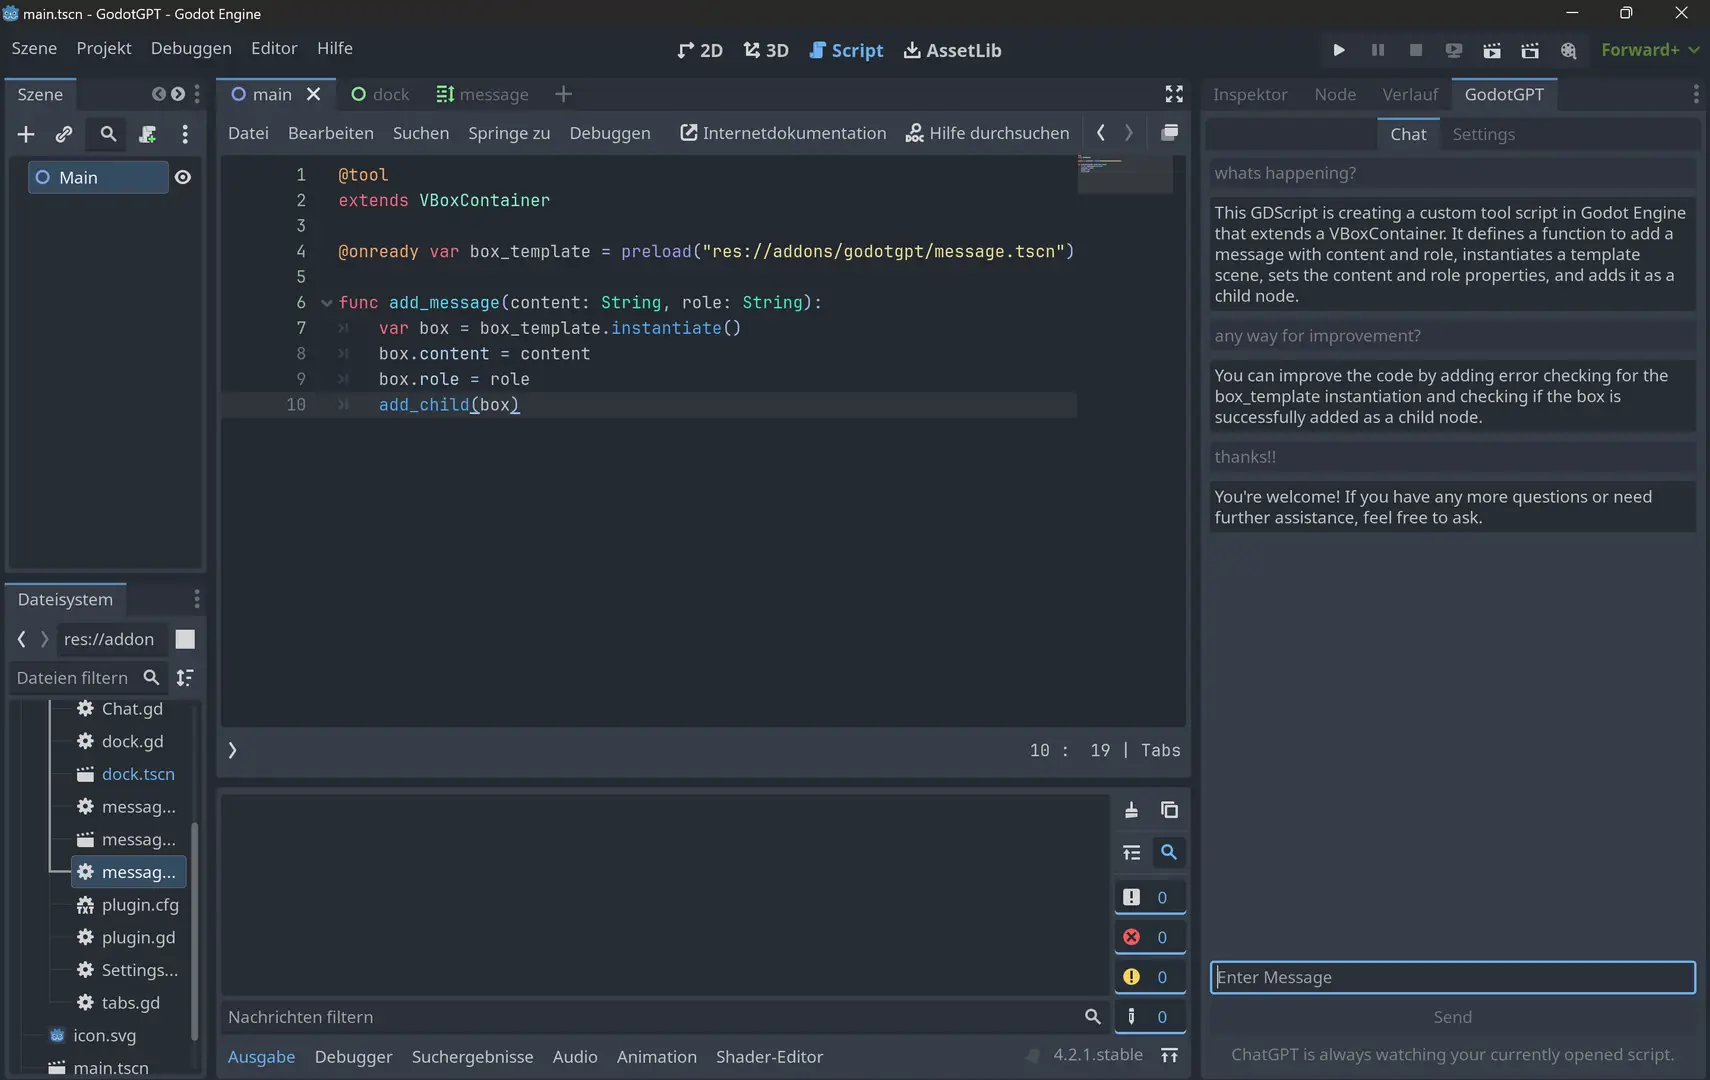Switch to the 3D workspace
This screenshot has height=1080, width=1710.
click(766, 50)
